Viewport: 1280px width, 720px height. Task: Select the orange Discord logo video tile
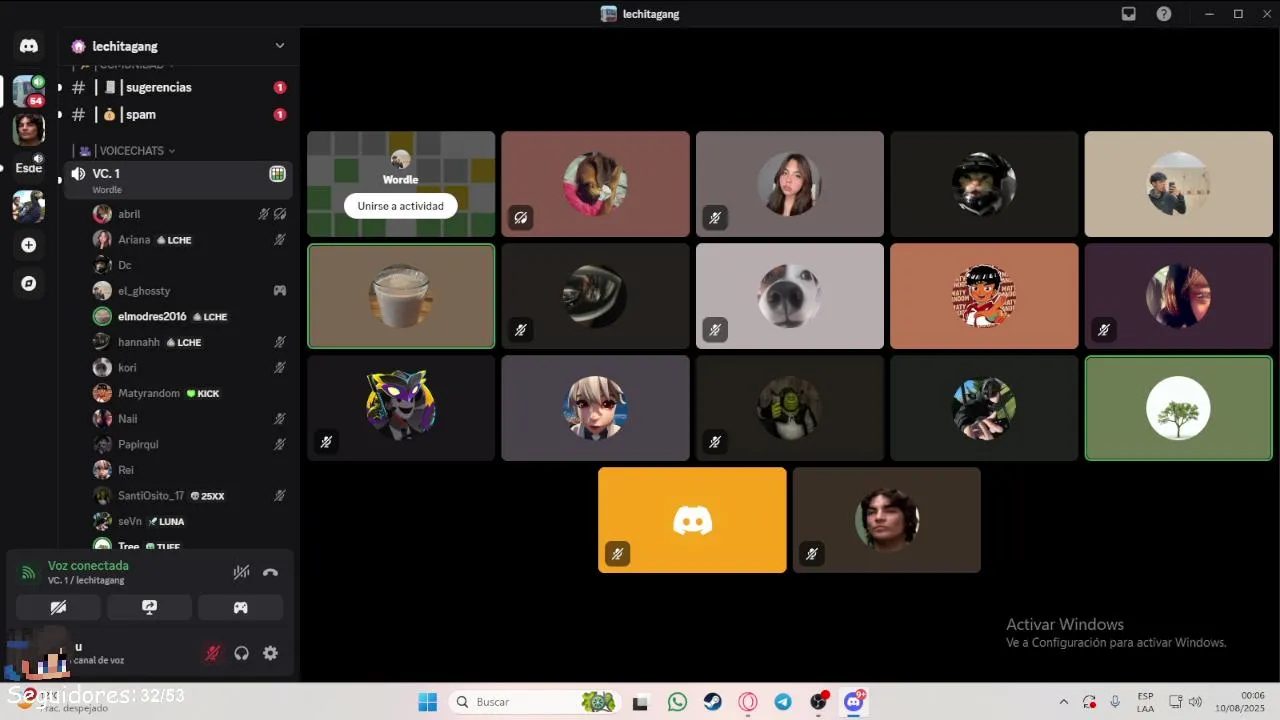tap(692, 520)
